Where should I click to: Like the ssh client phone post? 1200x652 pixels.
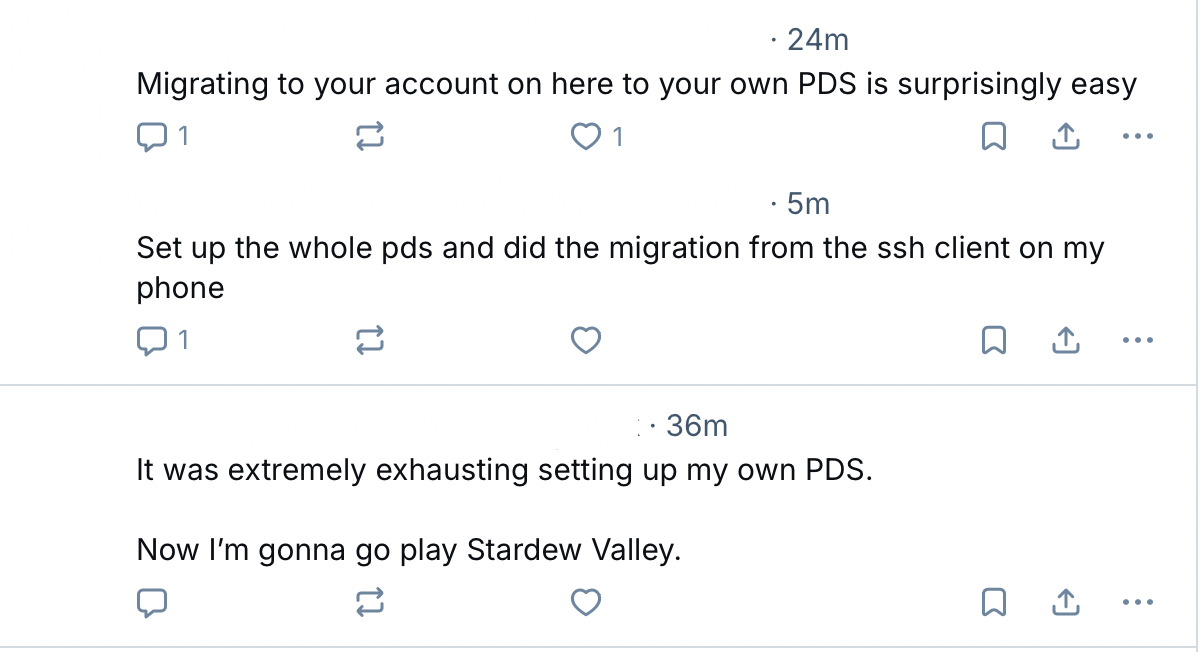click(586, 342)
